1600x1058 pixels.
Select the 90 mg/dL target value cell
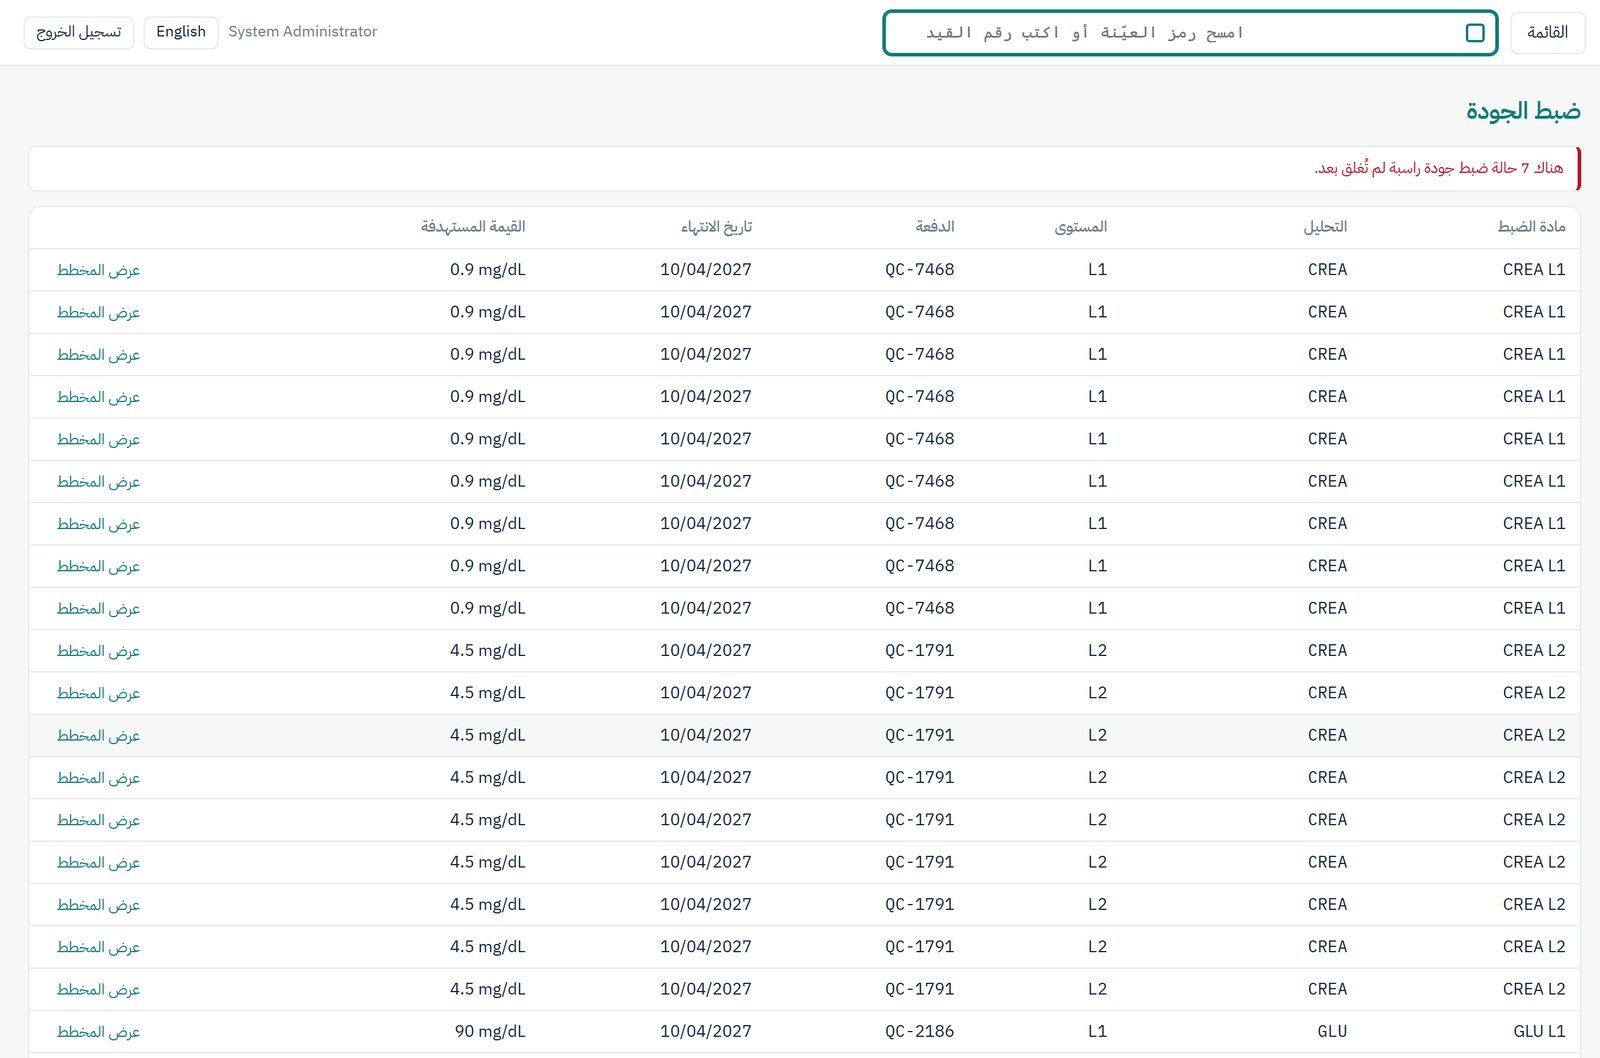click(x=490, y=1032)
